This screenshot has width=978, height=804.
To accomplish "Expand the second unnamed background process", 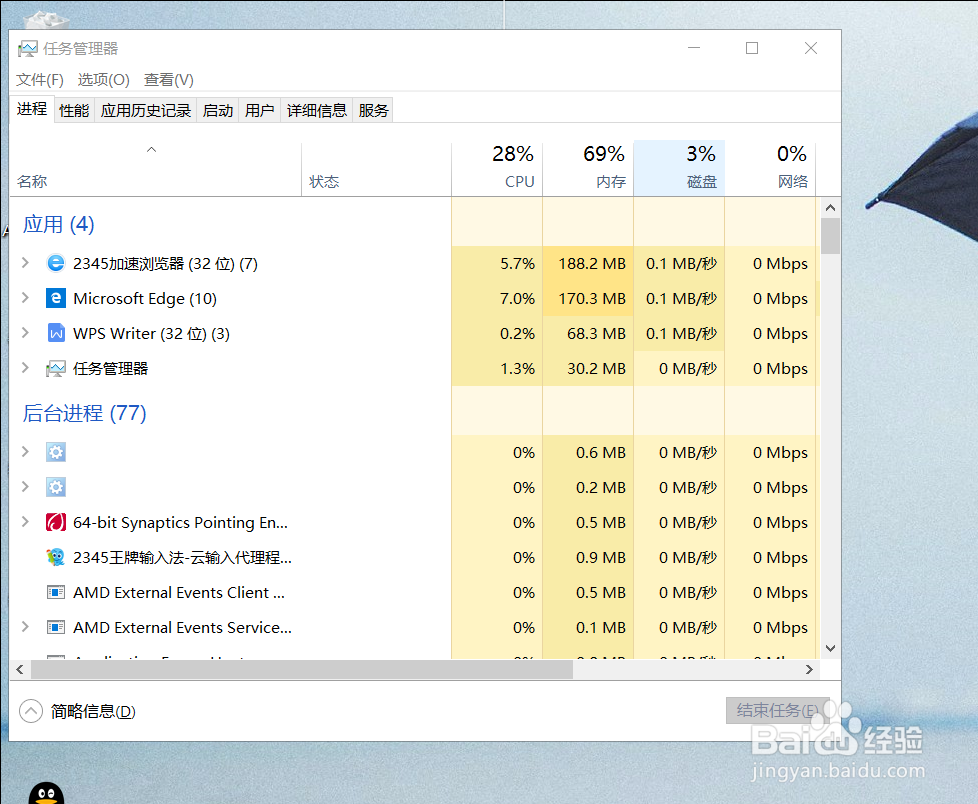I will 25,487.
